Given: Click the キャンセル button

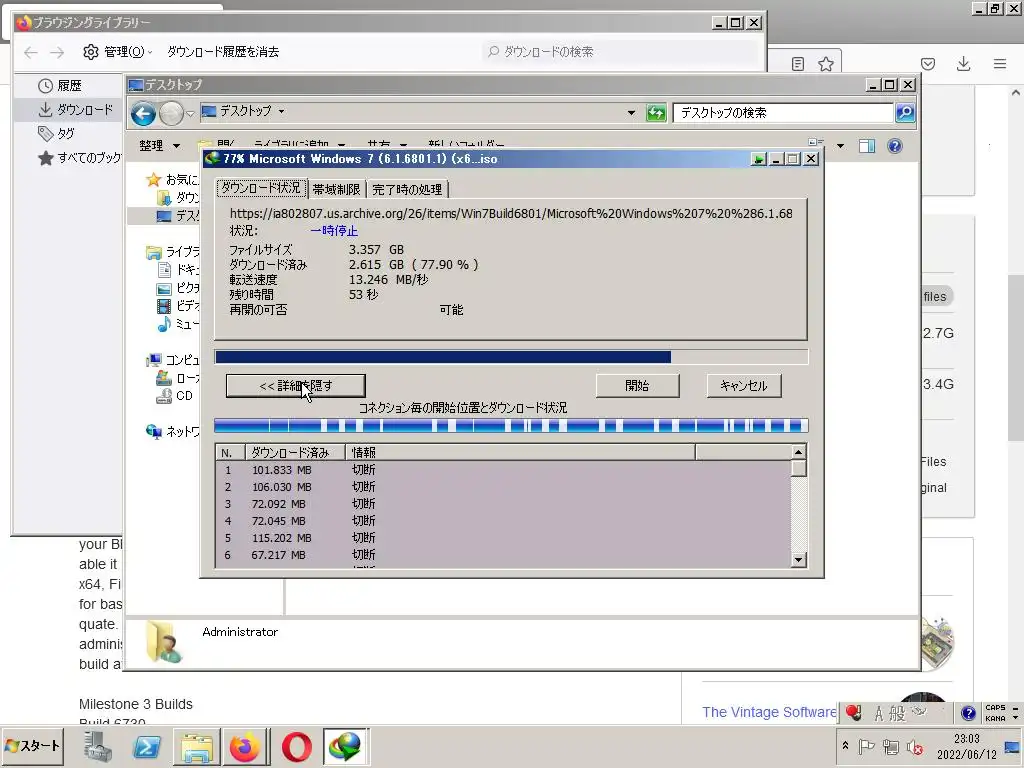Looking at the screenshot, I should coord(744,385).
